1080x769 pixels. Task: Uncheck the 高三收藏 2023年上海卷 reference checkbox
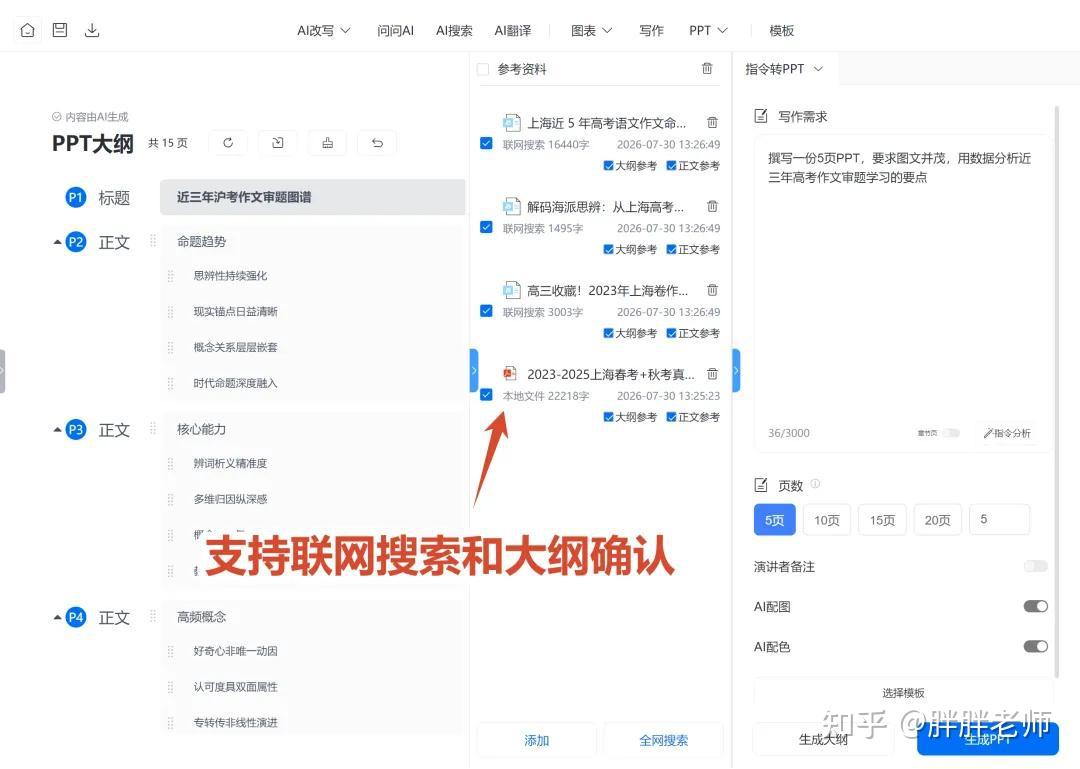486,311
